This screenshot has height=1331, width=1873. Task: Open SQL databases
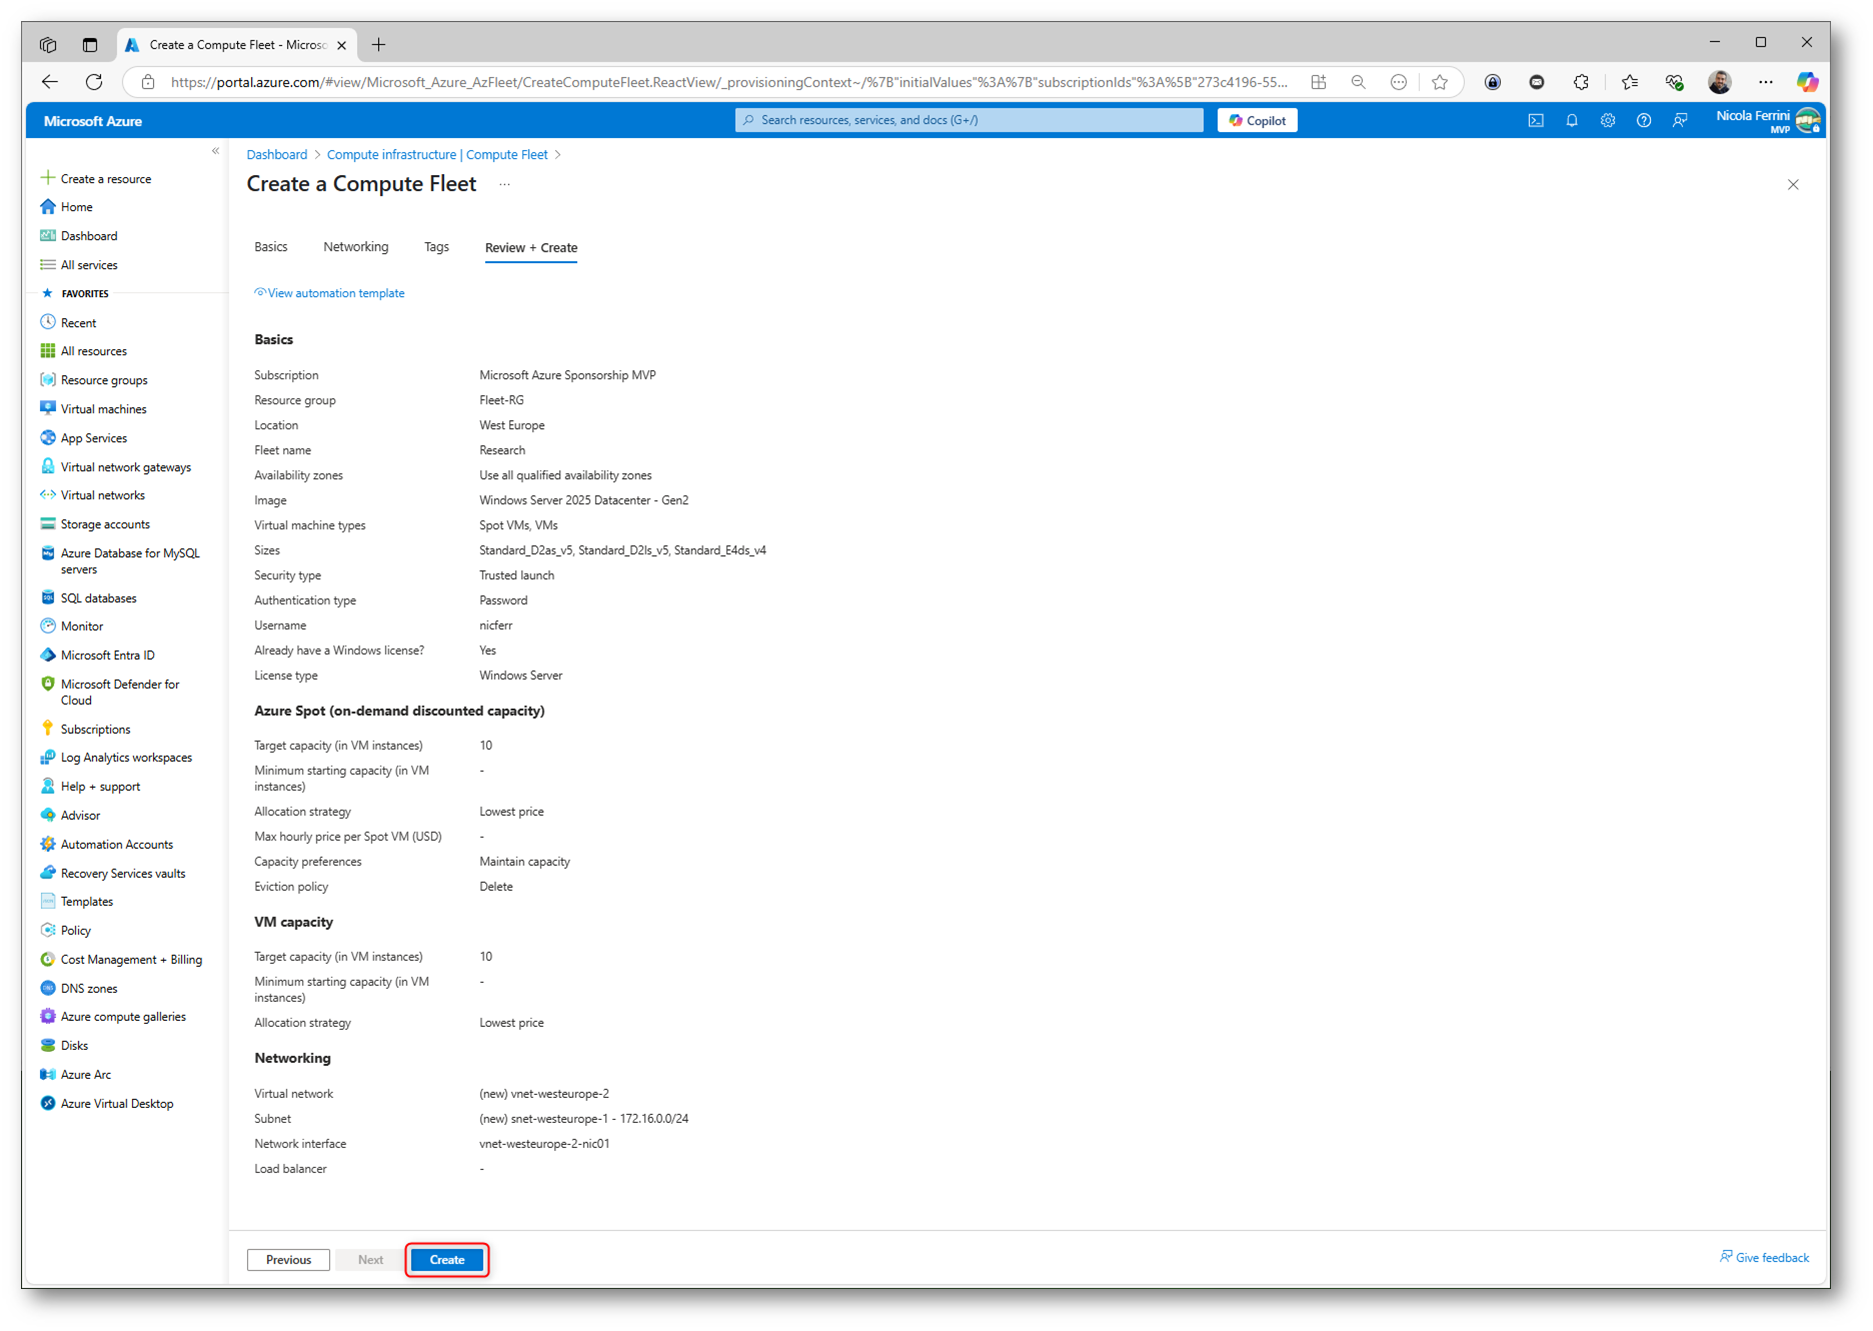point(98,598)
